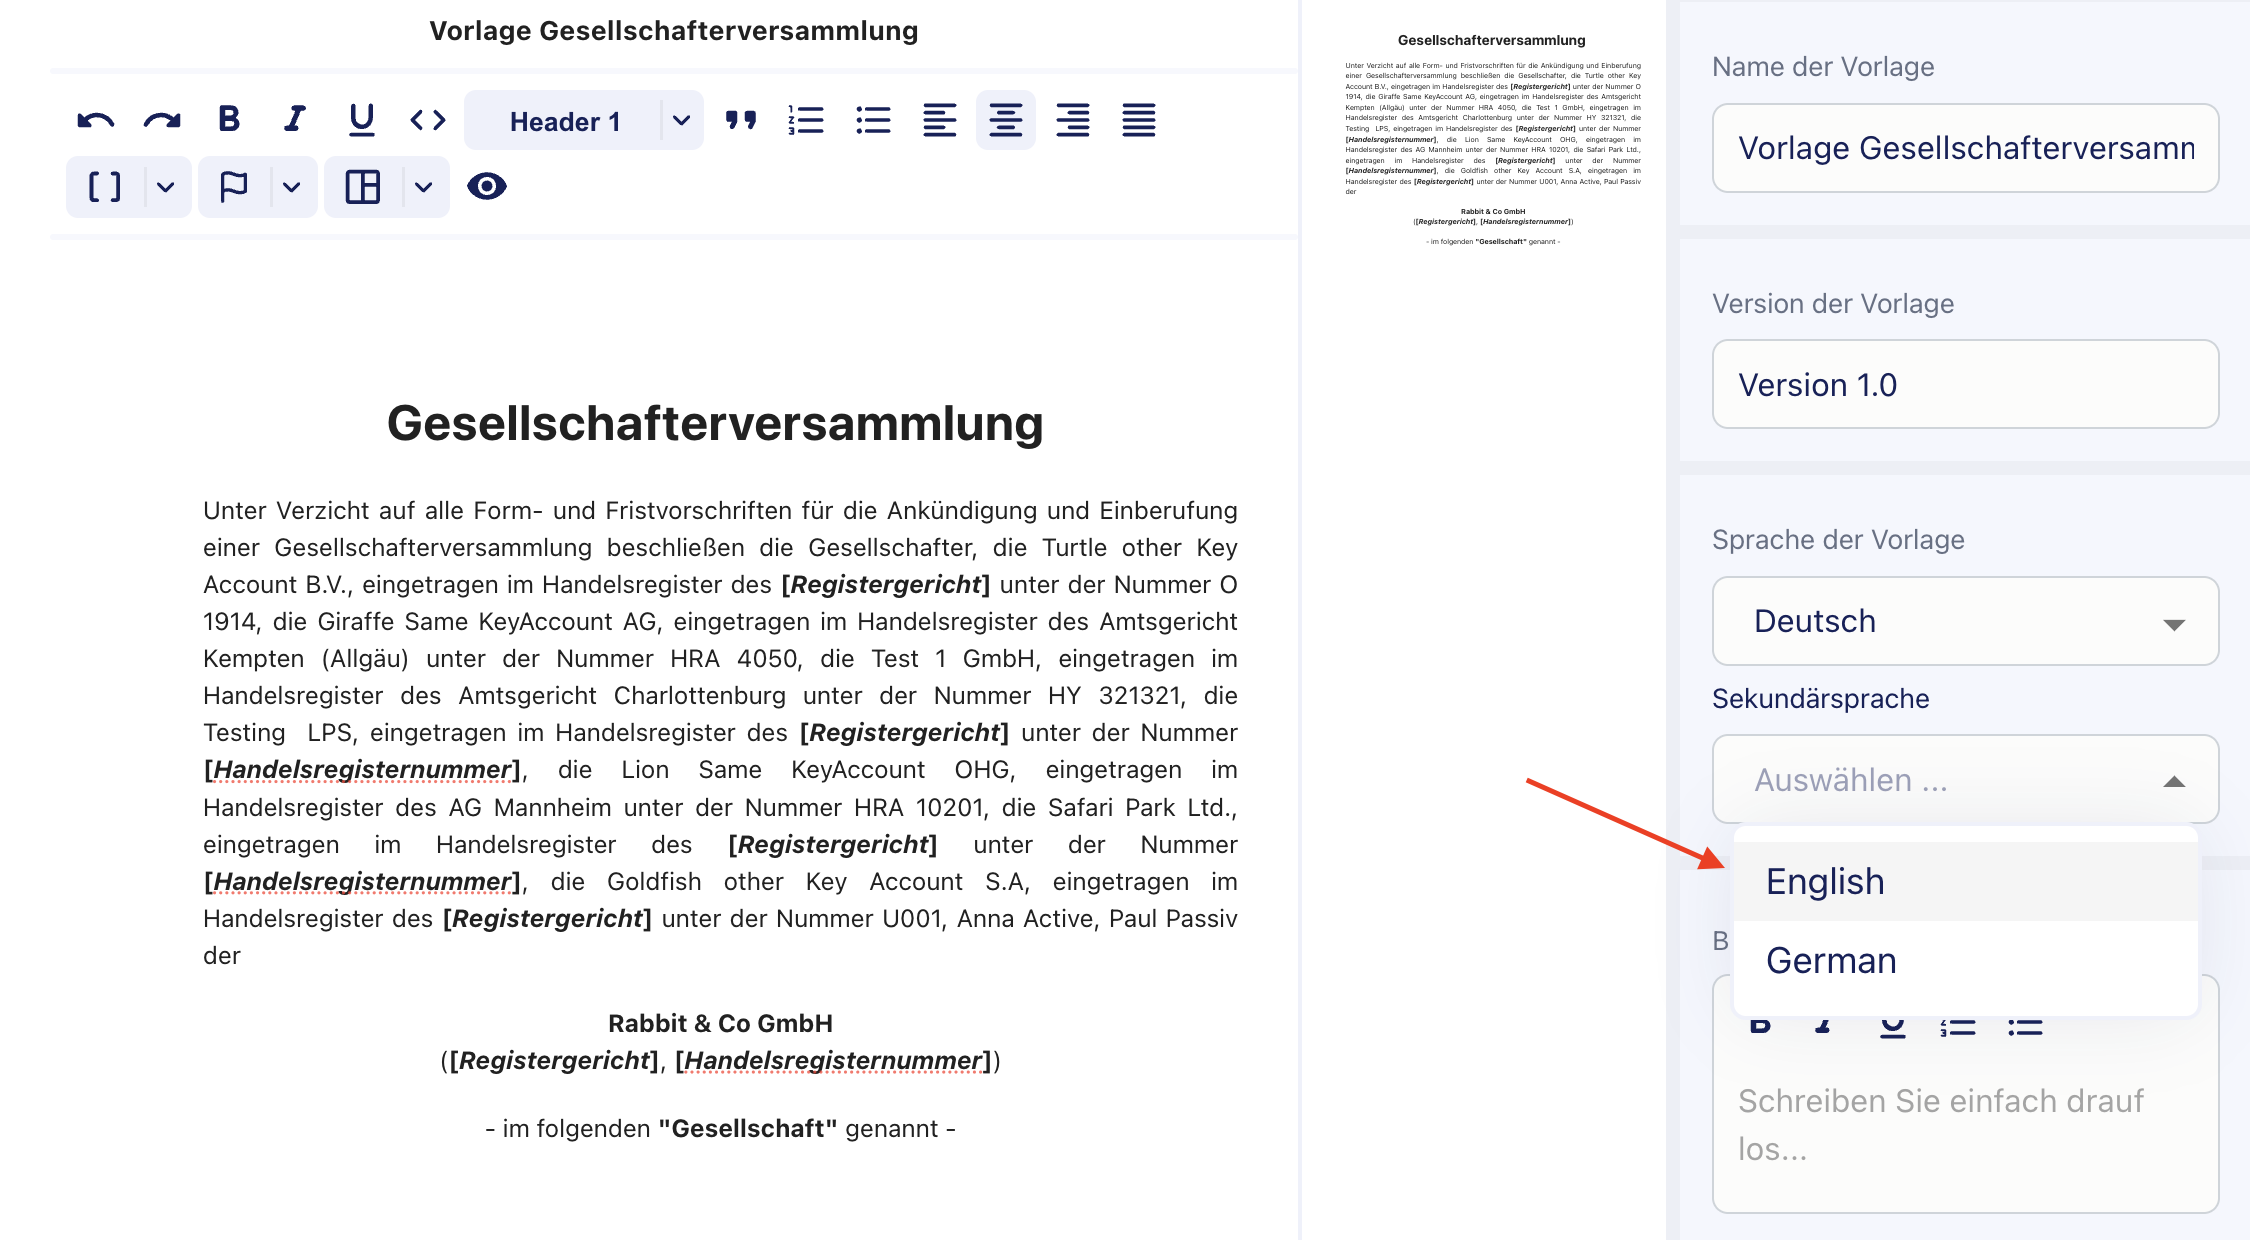Collapse the Sekundärsprache Auswählen dropdown
The height and width of the screenshot is (1240, 2250).
[x=1965, y=780]
